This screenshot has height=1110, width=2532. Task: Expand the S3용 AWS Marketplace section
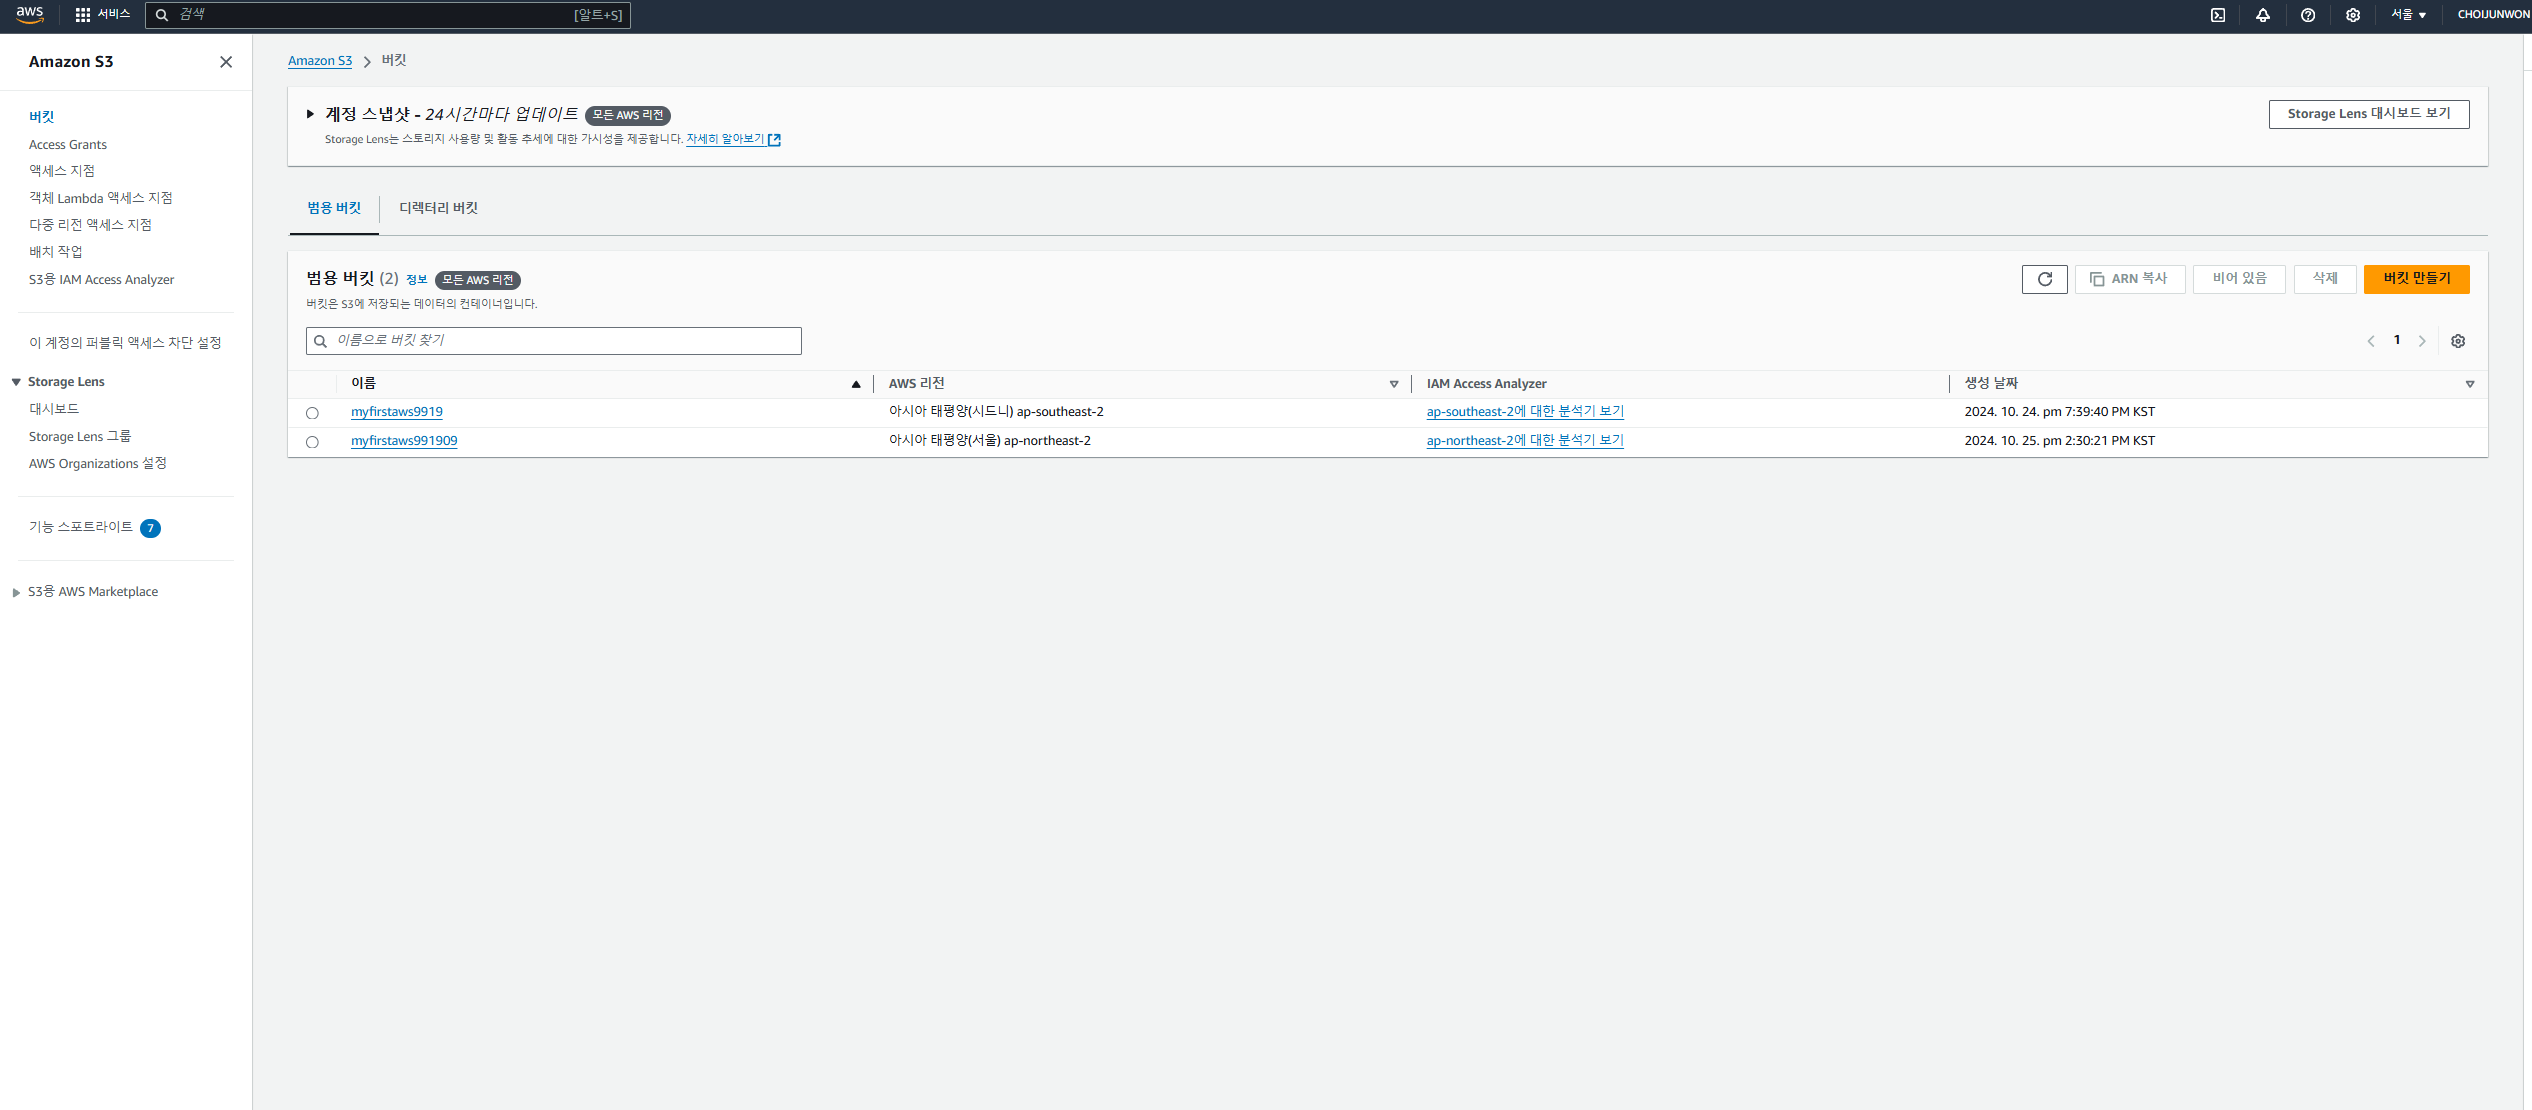[x=16, y=592]
